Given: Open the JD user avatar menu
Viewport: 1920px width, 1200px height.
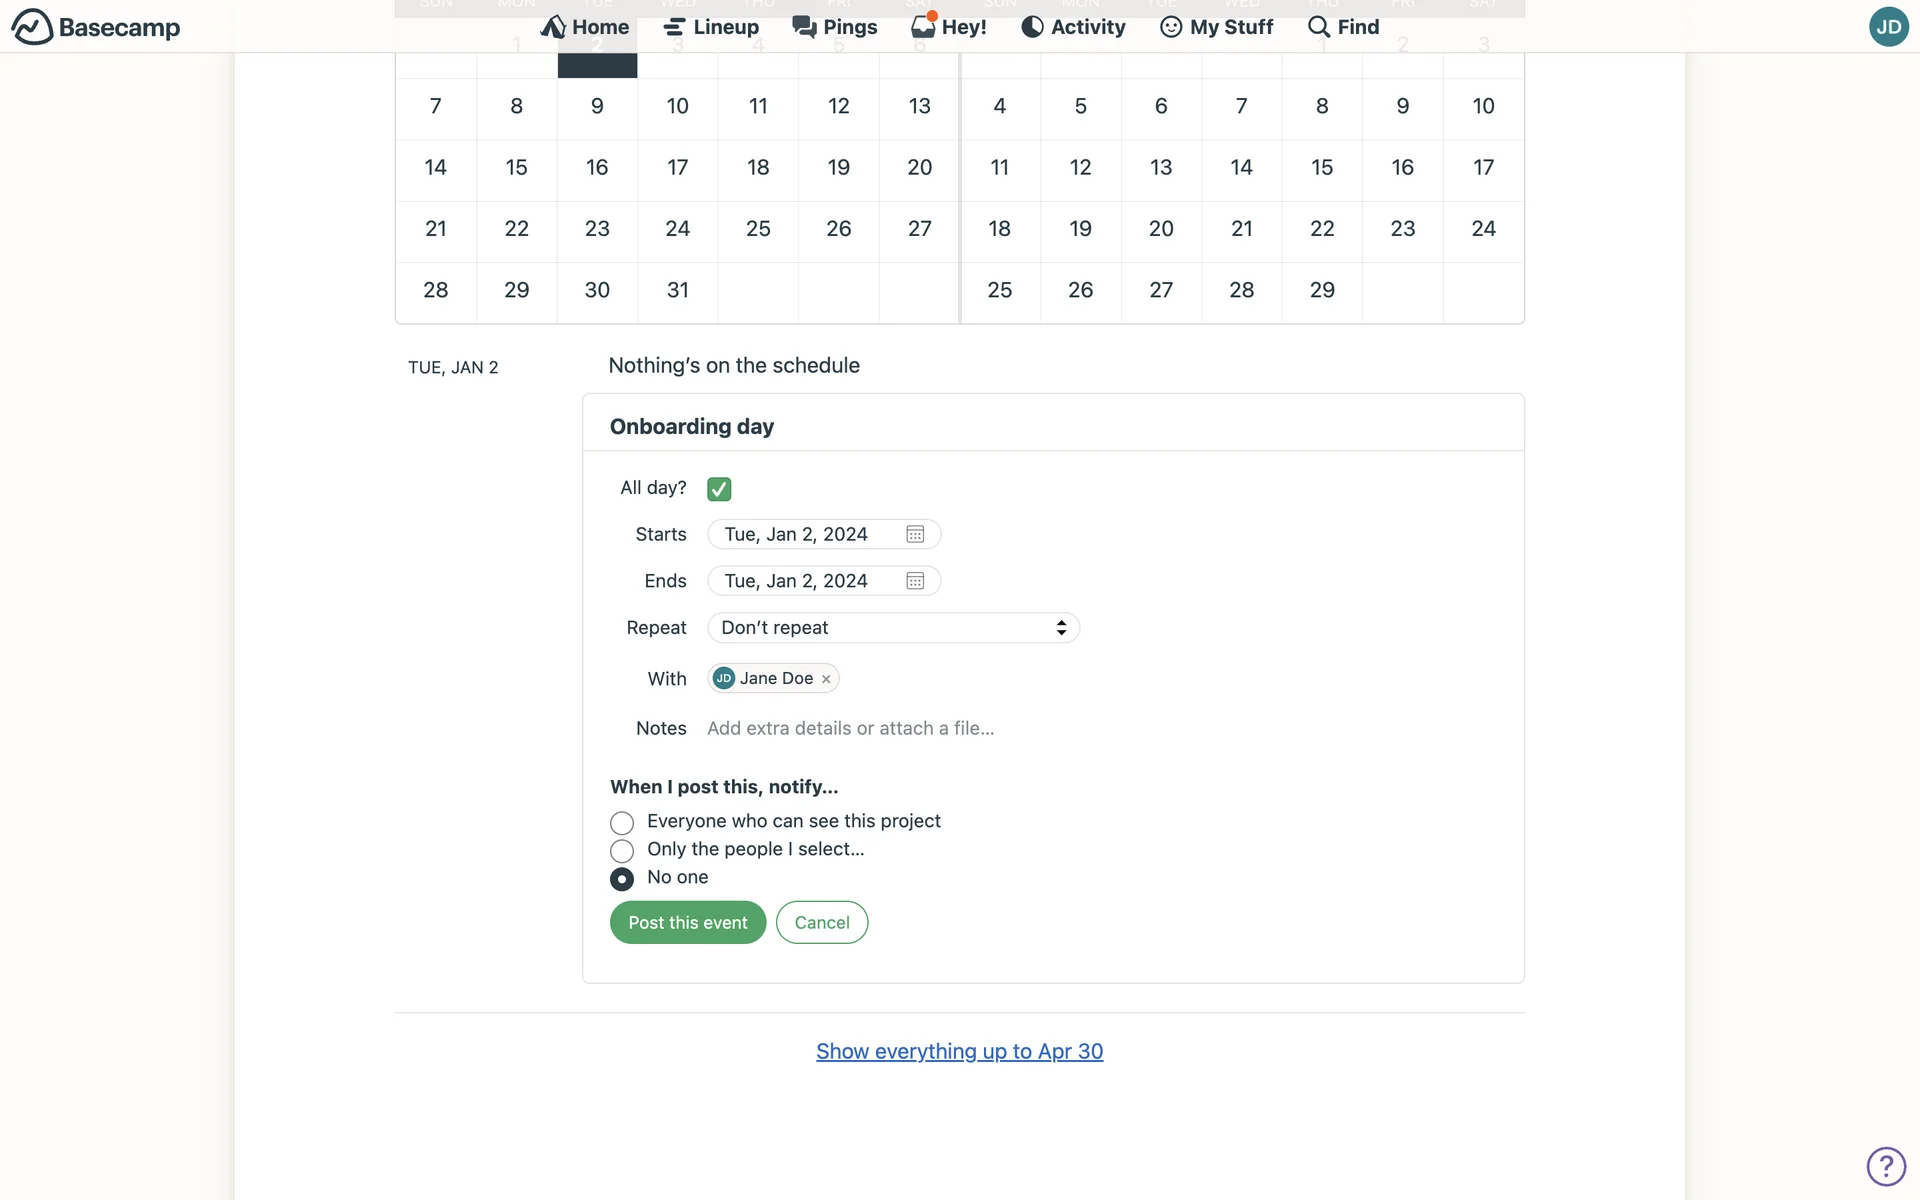Looking at the screenshot, I should coord(1888,27).
